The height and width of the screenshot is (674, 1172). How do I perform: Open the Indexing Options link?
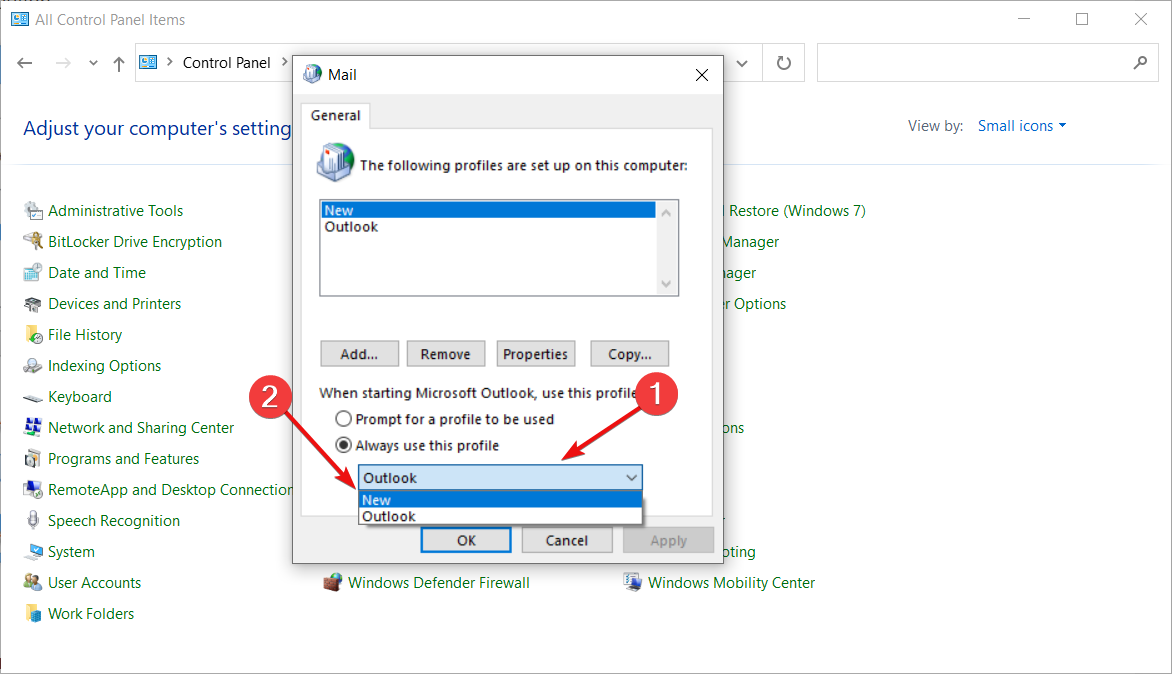105,366
